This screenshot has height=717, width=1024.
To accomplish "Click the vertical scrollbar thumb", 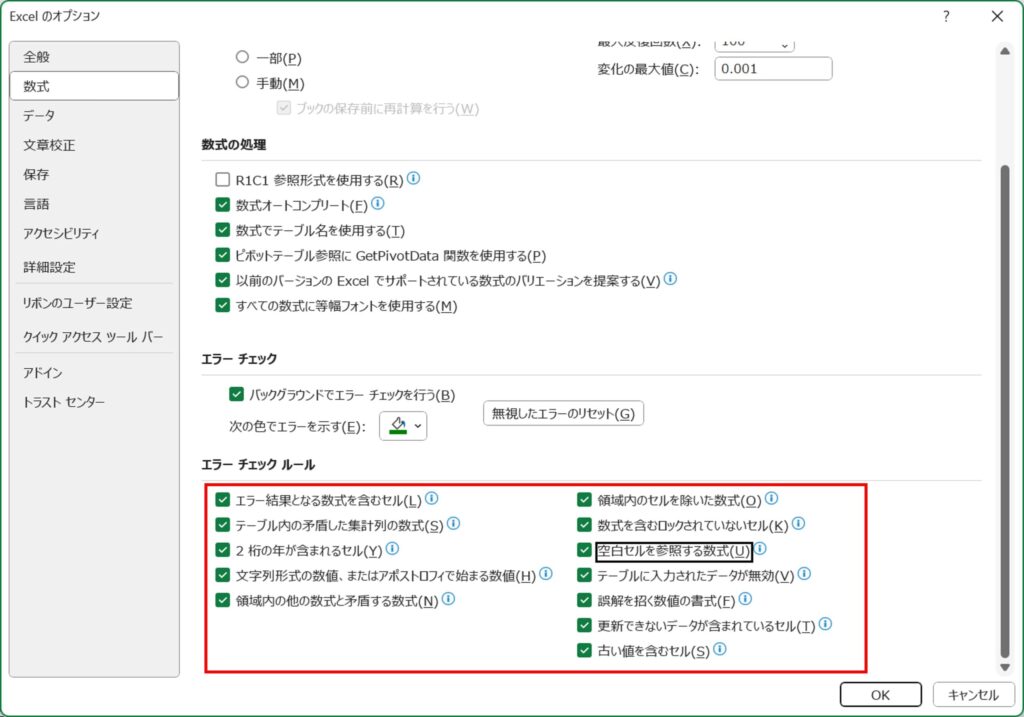I will click(1005, 411).
